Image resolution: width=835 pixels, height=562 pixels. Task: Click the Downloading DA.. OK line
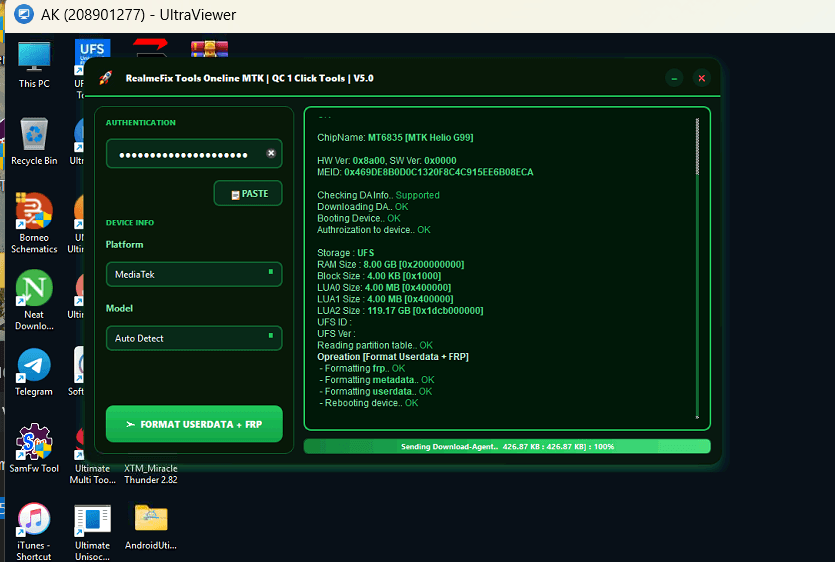363,207
